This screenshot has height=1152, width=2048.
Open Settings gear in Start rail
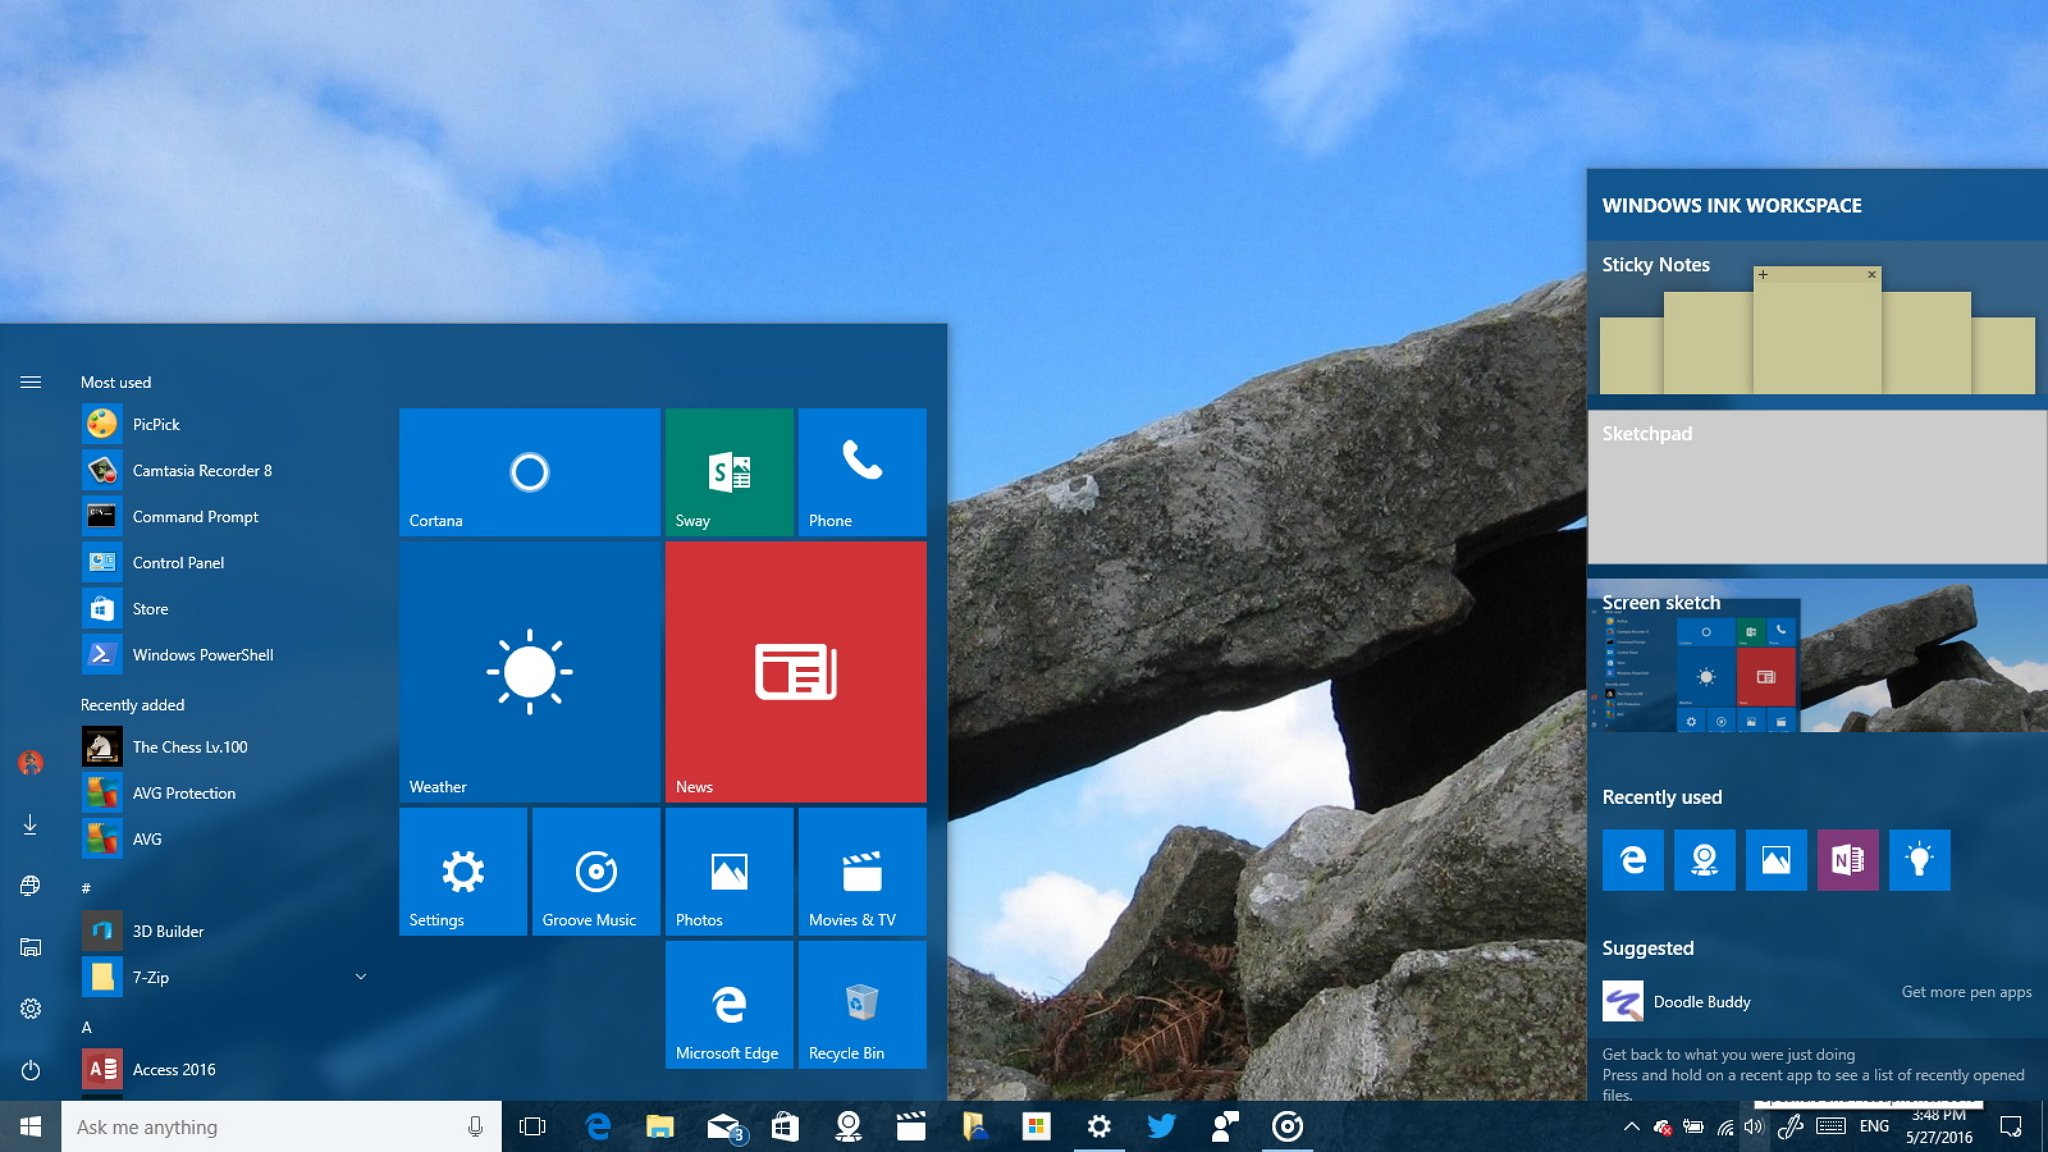(x=31, y=1009)
